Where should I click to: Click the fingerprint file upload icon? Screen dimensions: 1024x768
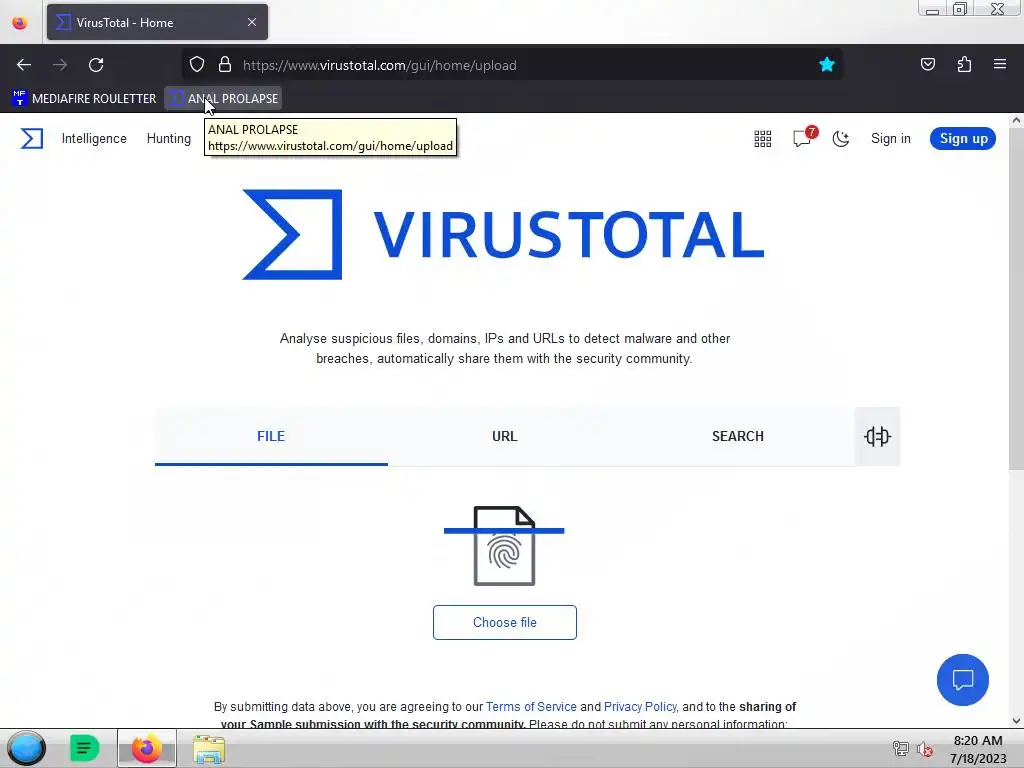[x=504, y=546]
